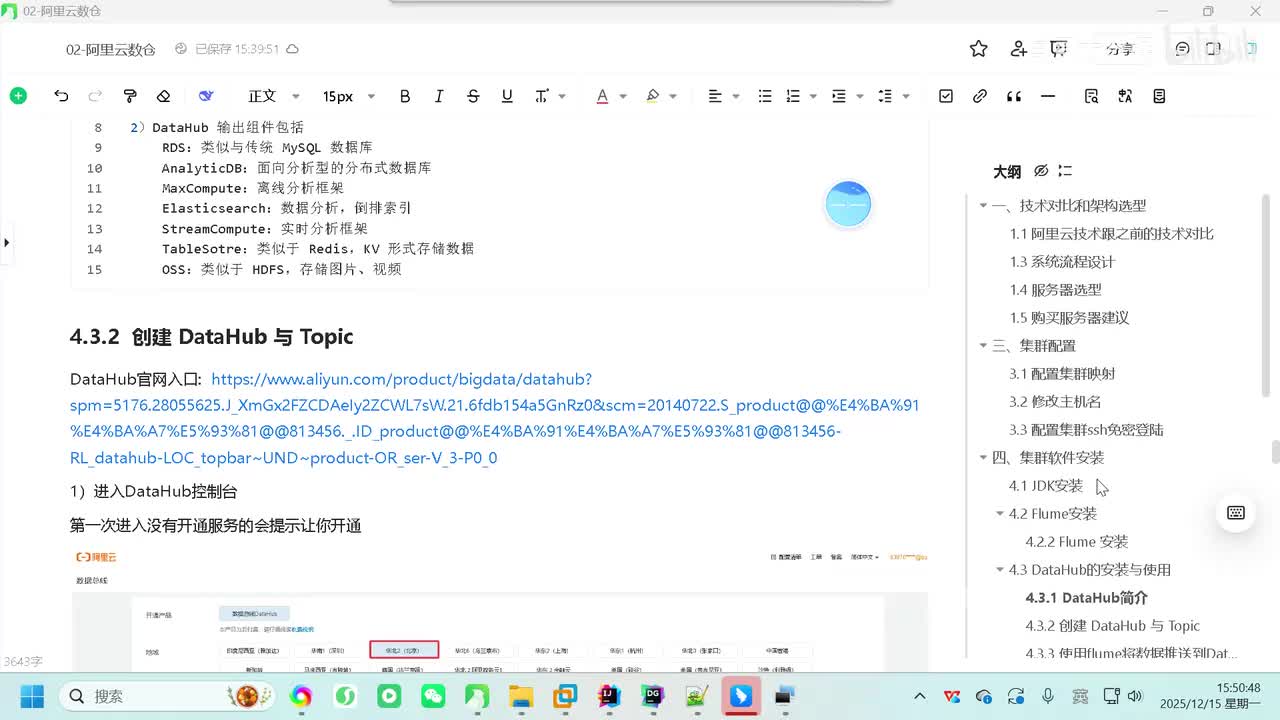Image resolution: width=1280 pixels, height=720 pixels.
Task: Click the line spacing icon
Action: tap(885, 96)
